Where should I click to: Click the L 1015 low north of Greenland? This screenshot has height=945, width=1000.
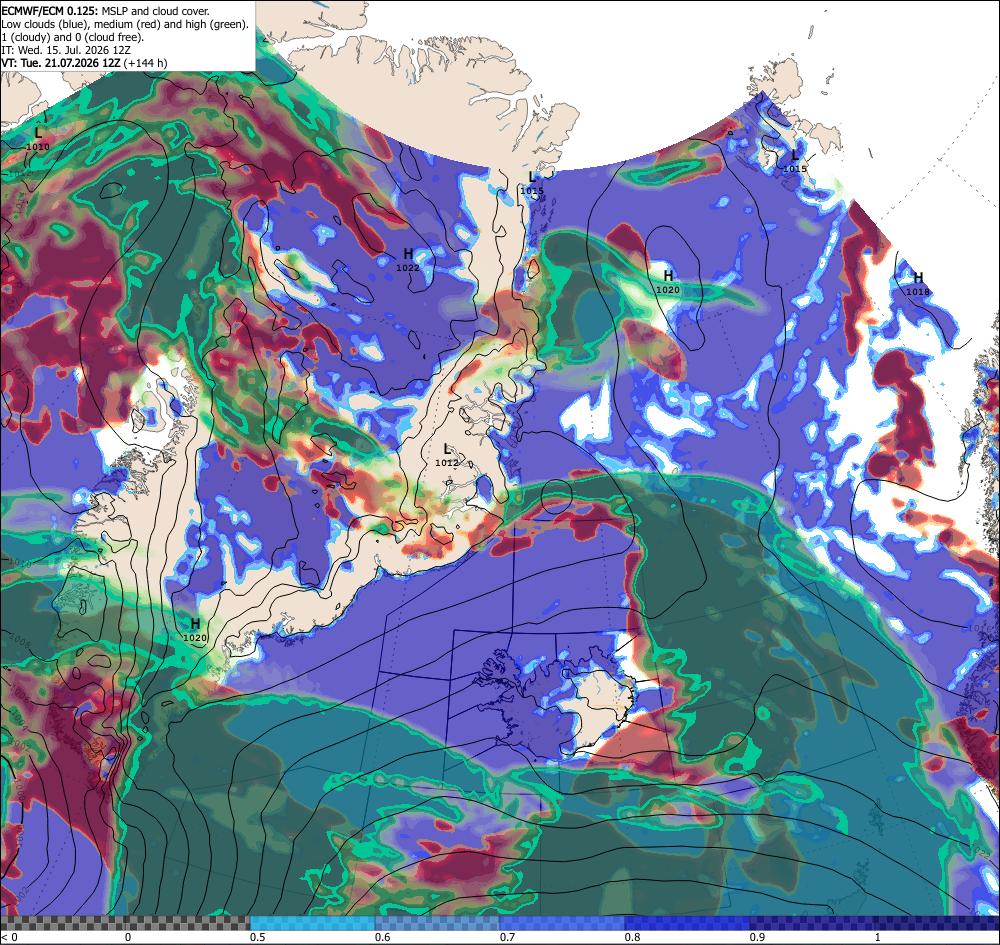click(x=532, y=183)
